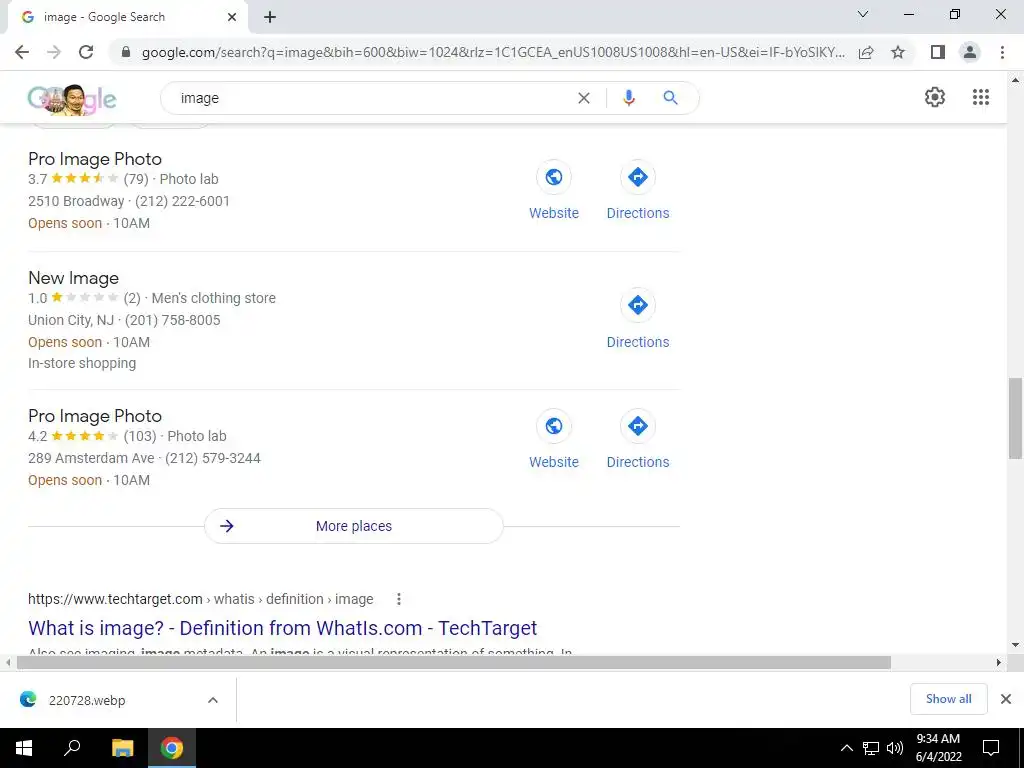1024x768 pixels.
Task: Open Pro Image Photo on 289 Amsterdam Ave
Action: [x=95, y=416]
